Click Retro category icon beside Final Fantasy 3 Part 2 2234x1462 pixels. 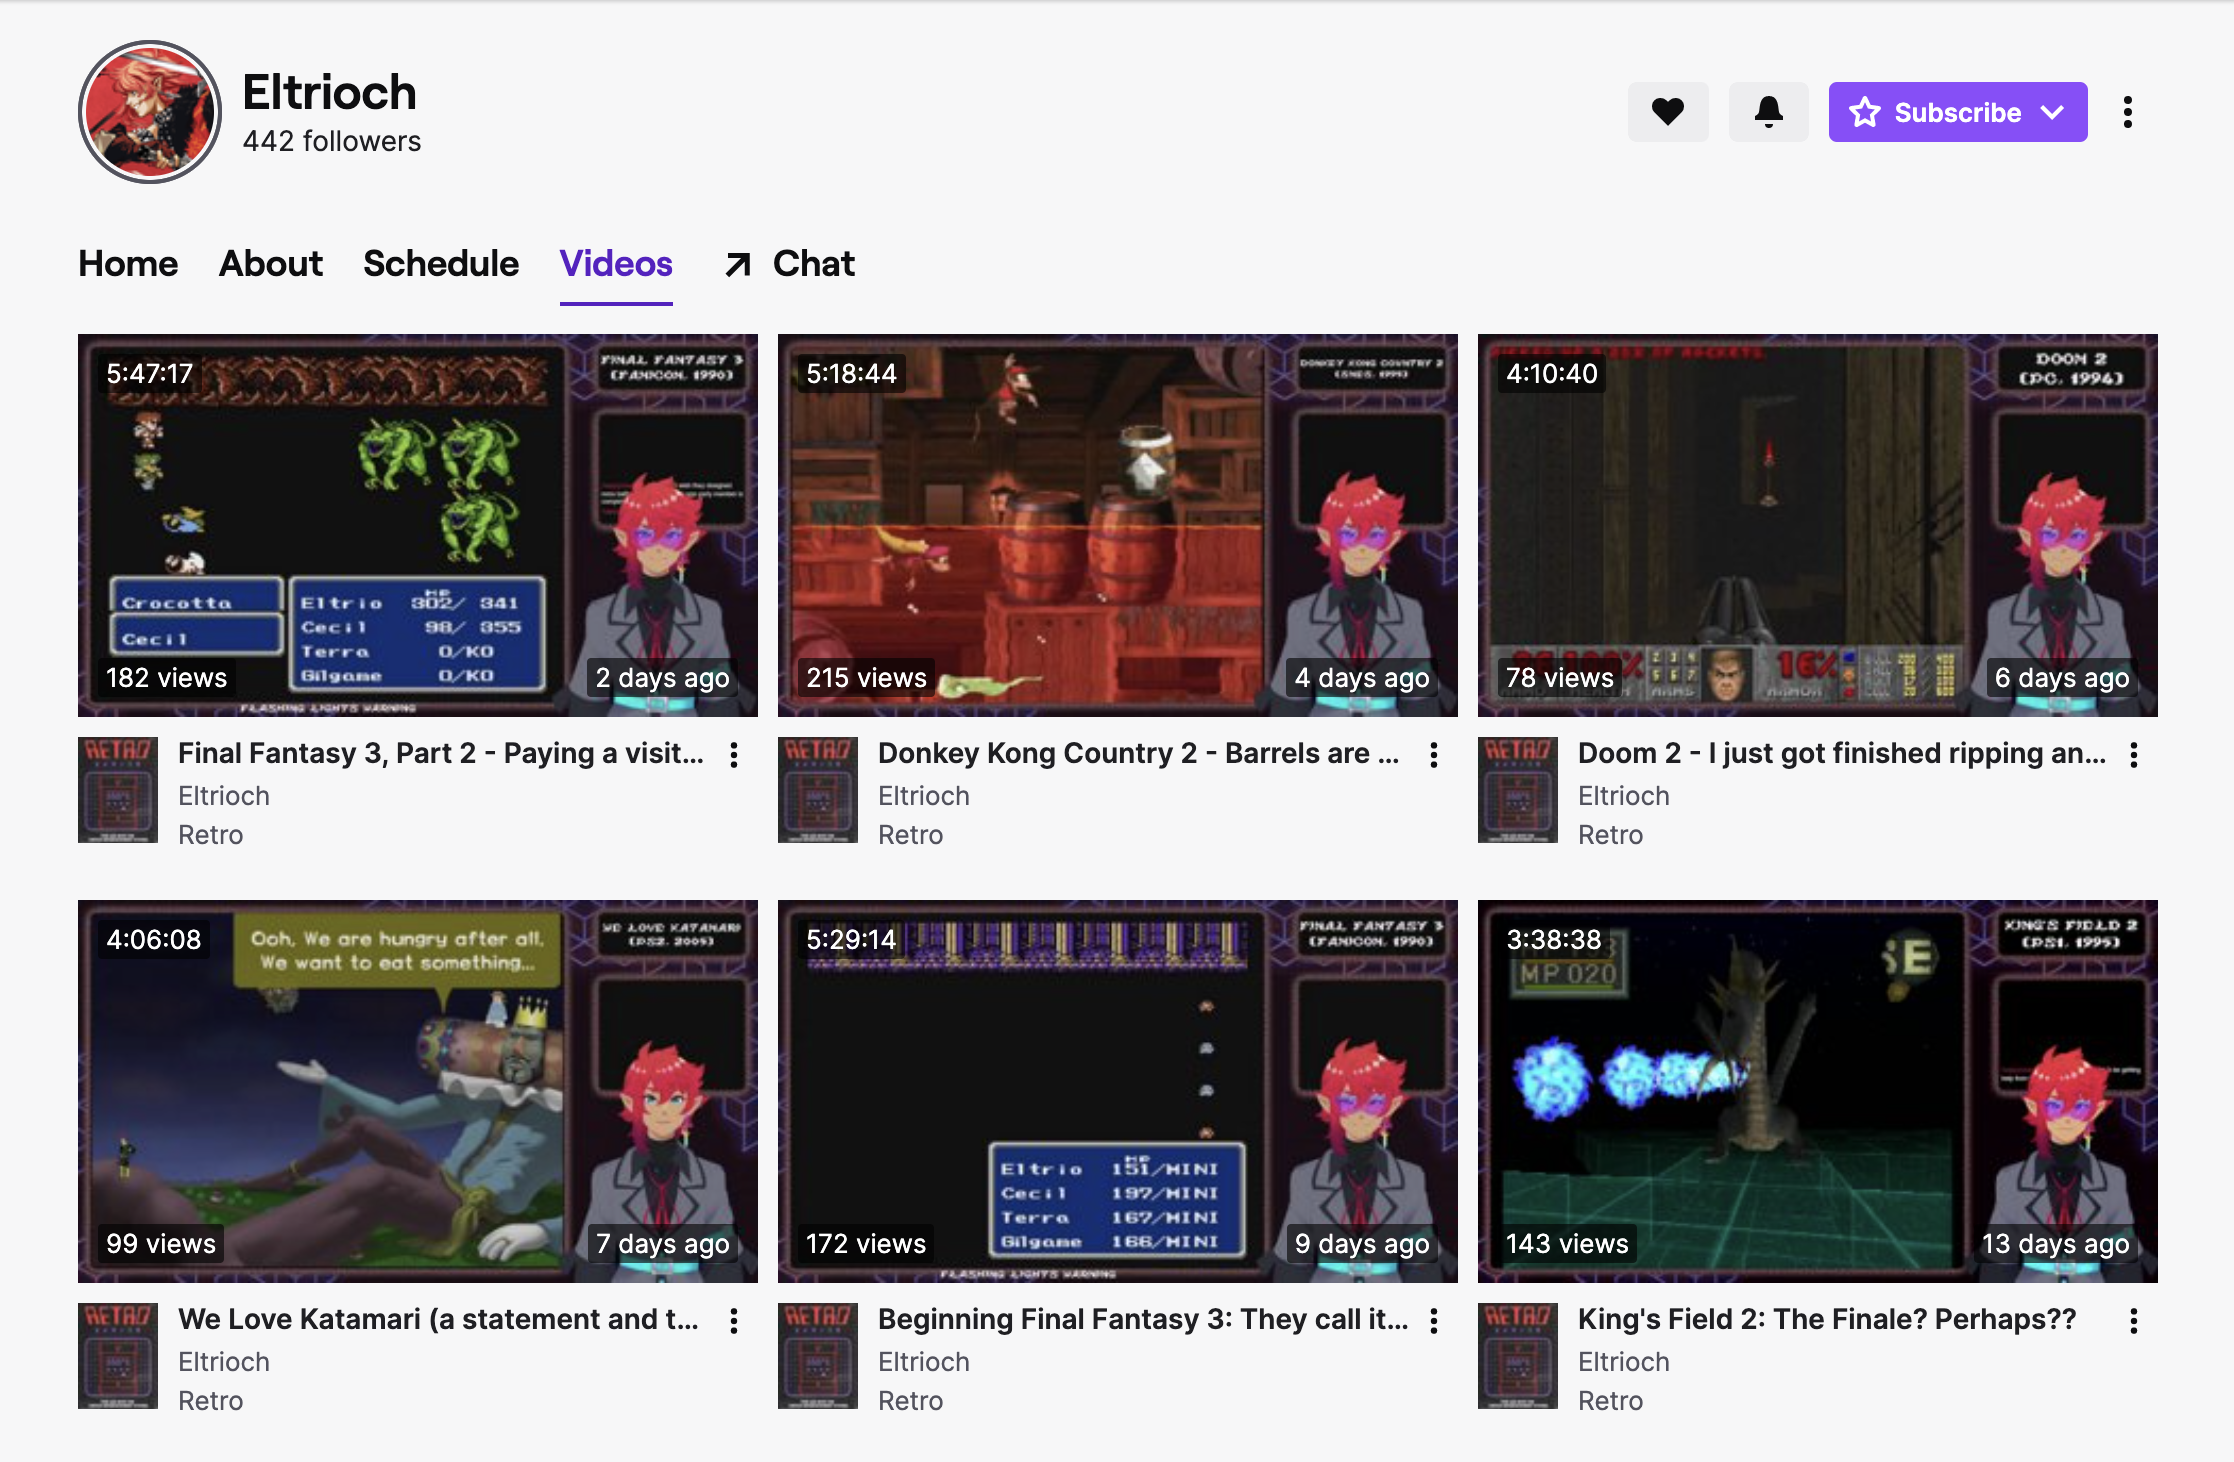coord(118,790)
